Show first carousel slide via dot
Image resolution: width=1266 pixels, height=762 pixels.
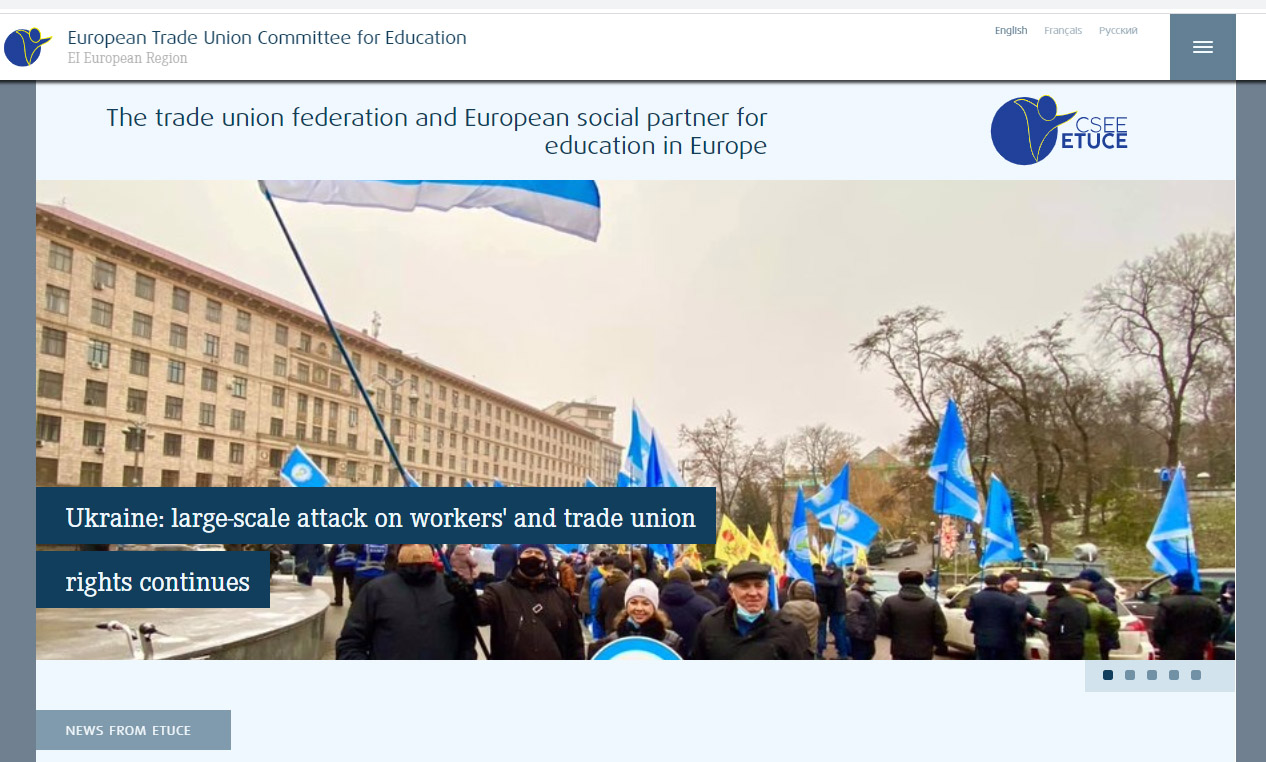pyautogui.click(x=1108, y=675)
